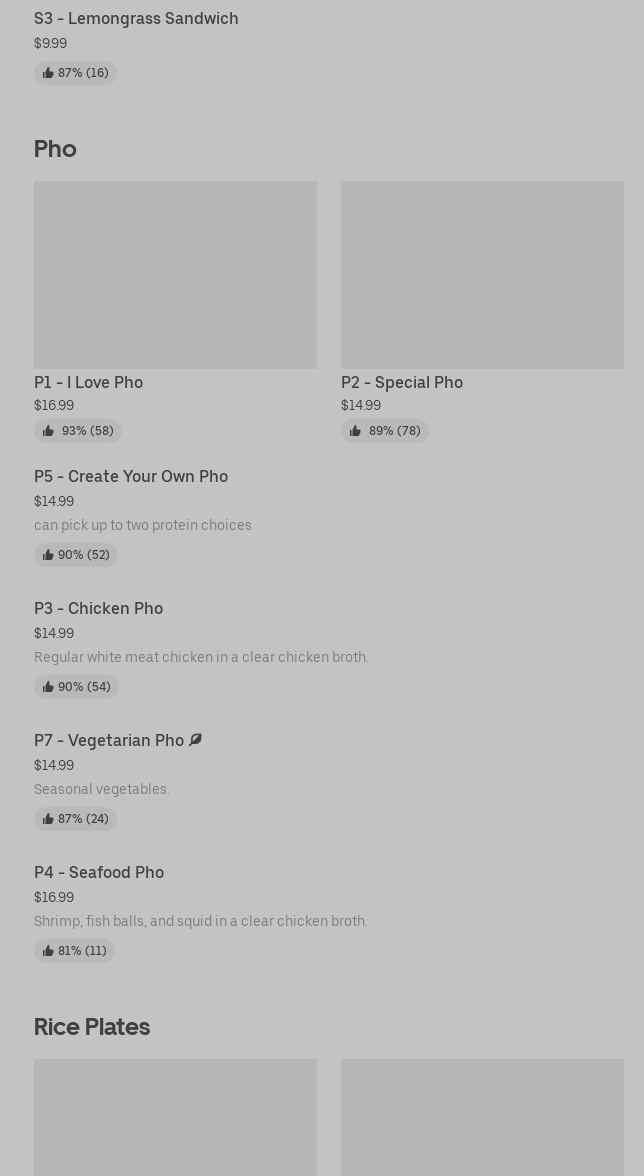Click thumbs-up icon on Special Pho rating
The image size is (644, 1176).
pyautogui.click(x=355, y=431)
